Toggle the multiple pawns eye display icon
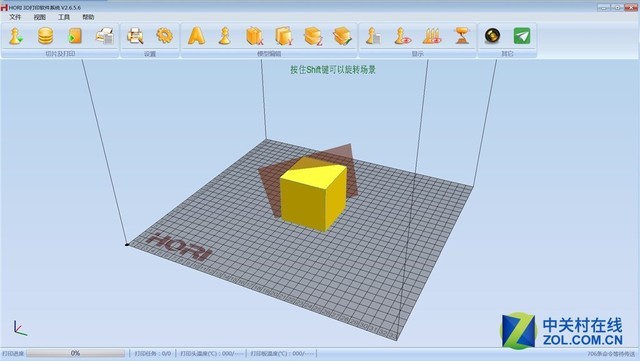This screenshot has width=640, height=361. pos(432,36)
